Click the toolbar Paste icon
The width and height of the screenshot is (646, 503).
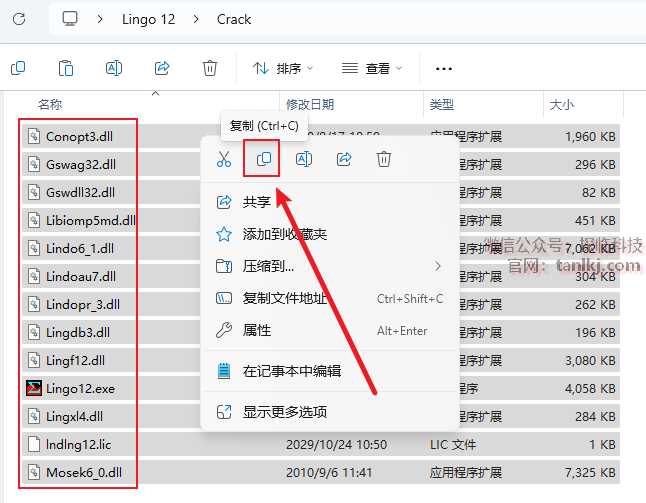point(66,68)
